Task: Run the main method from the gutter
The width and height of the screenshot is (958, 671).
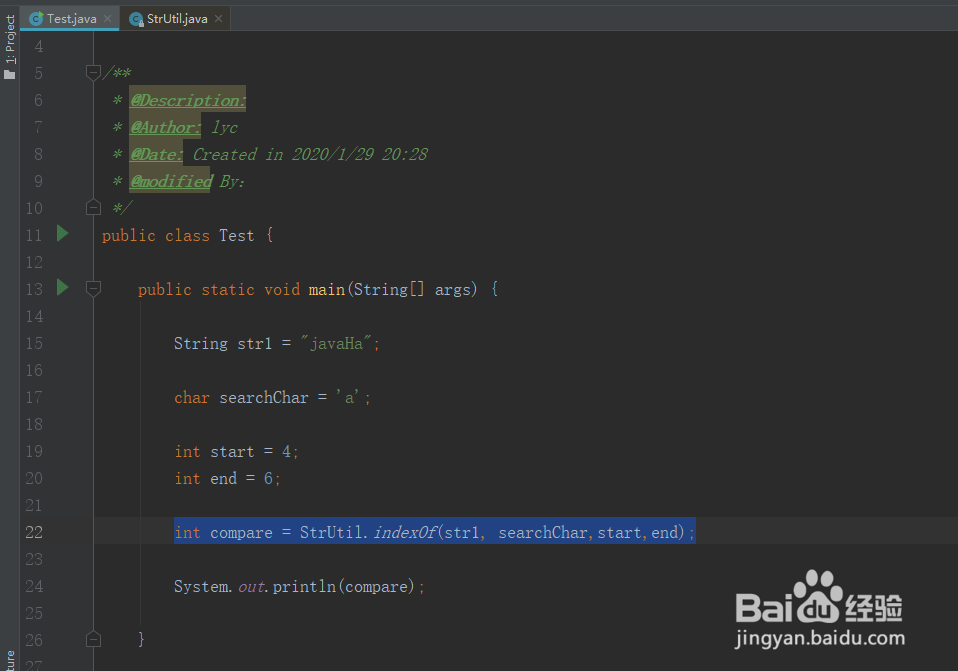Action: [62, 287]
